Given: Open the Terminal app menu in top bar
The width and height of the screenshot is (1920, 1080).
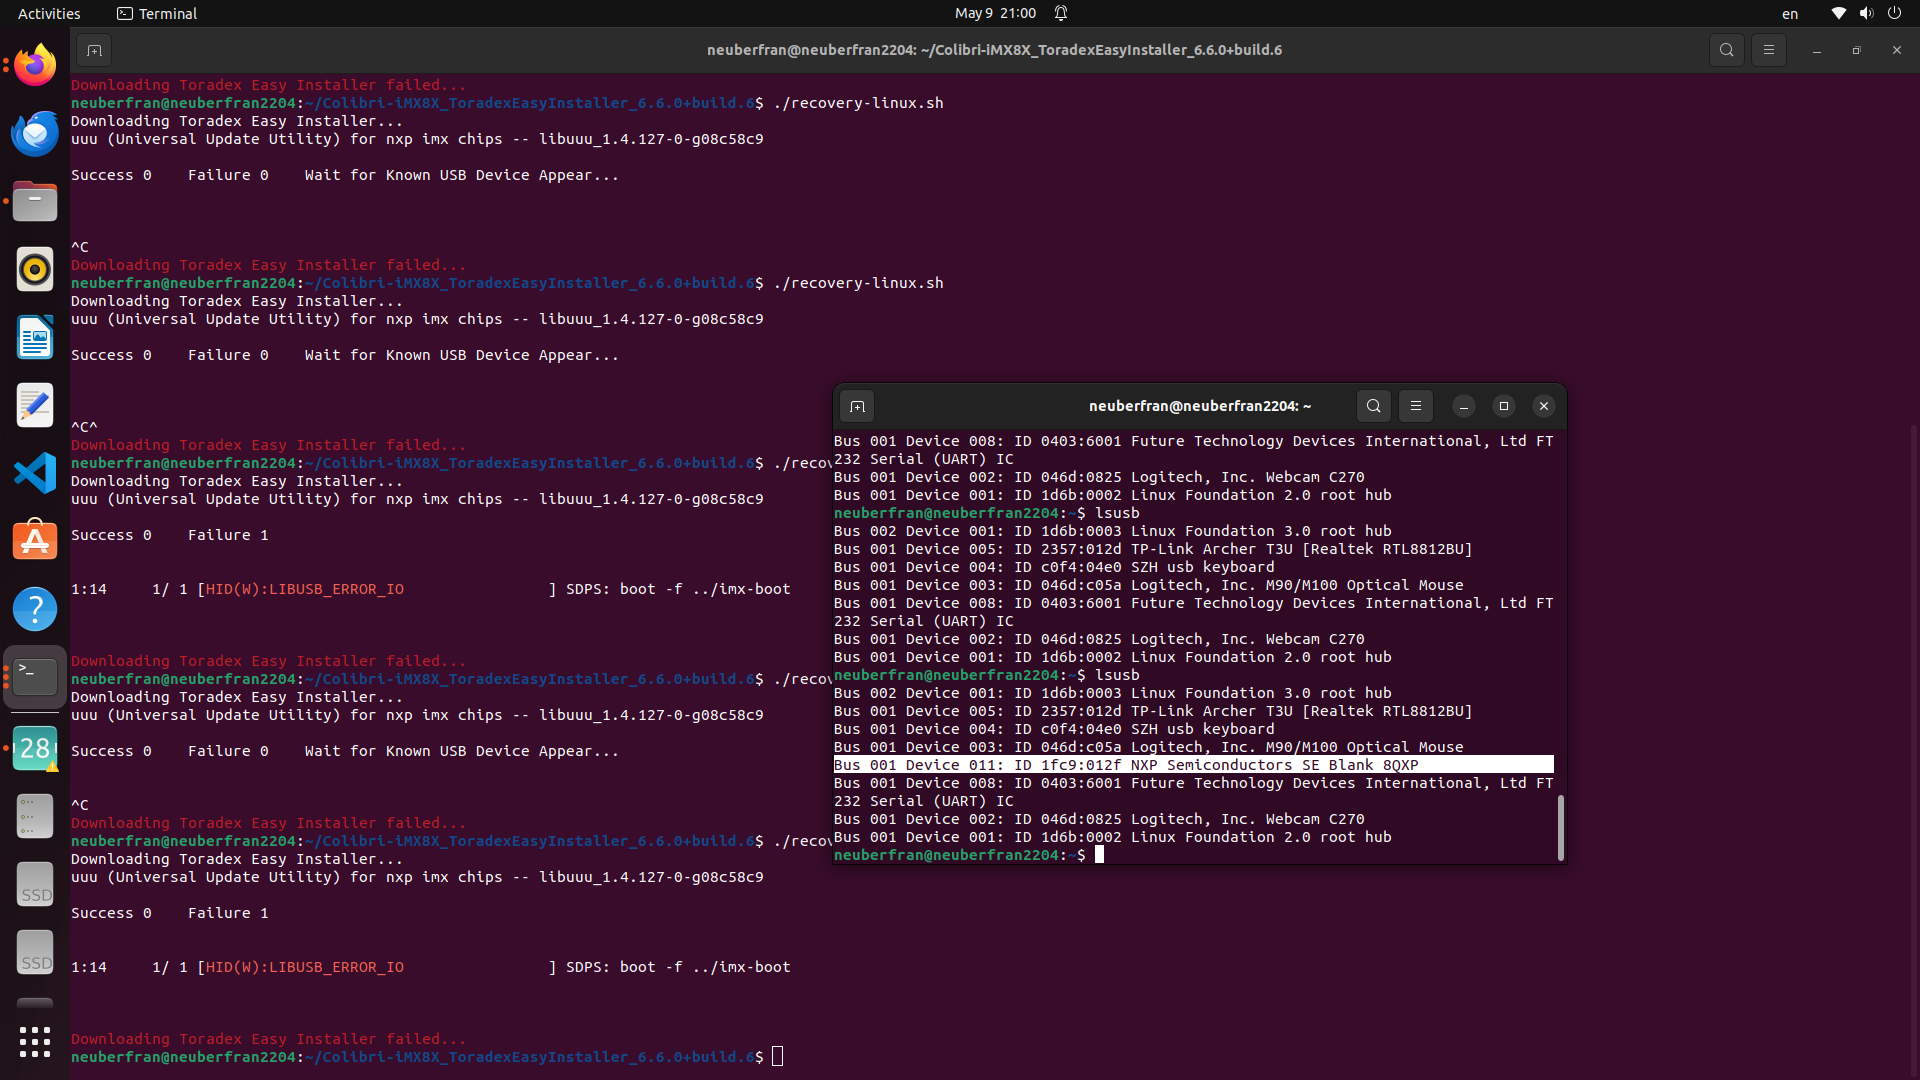Looking at the screenshot, I should [x=157, y=13].
